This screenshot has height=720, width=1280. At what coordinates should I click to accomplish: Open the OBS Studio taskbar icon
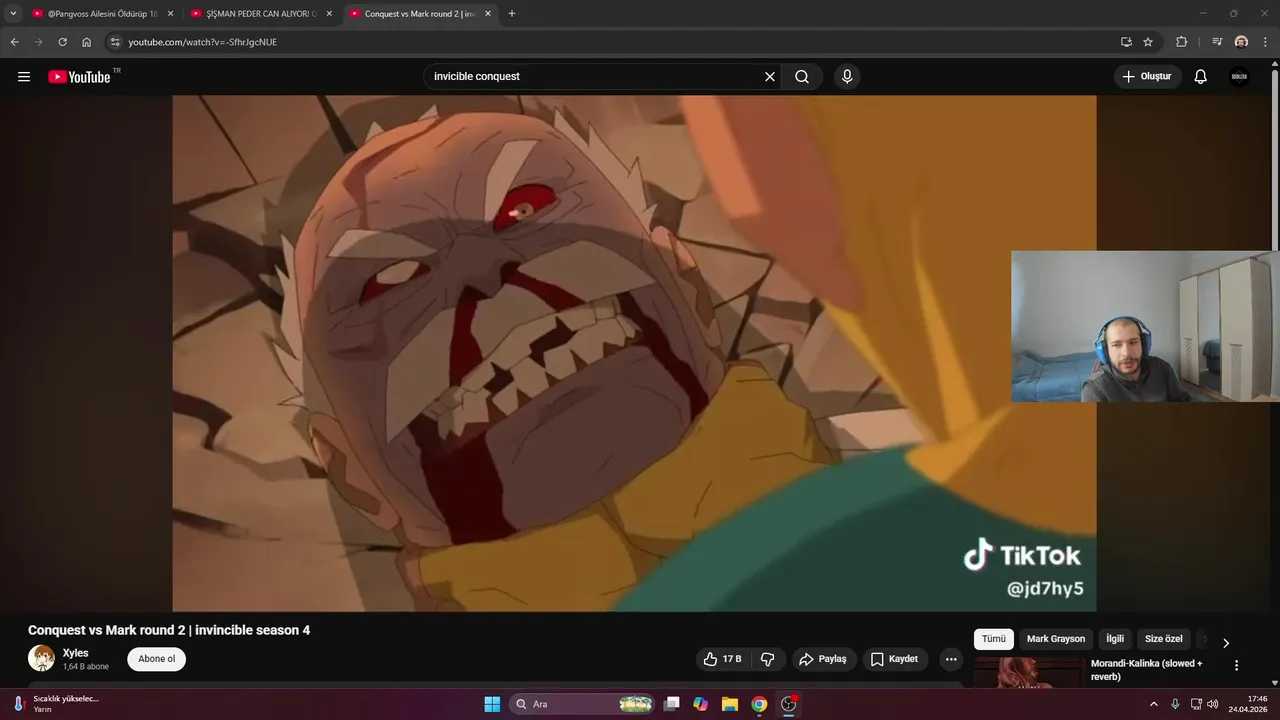tap(788, 704)
